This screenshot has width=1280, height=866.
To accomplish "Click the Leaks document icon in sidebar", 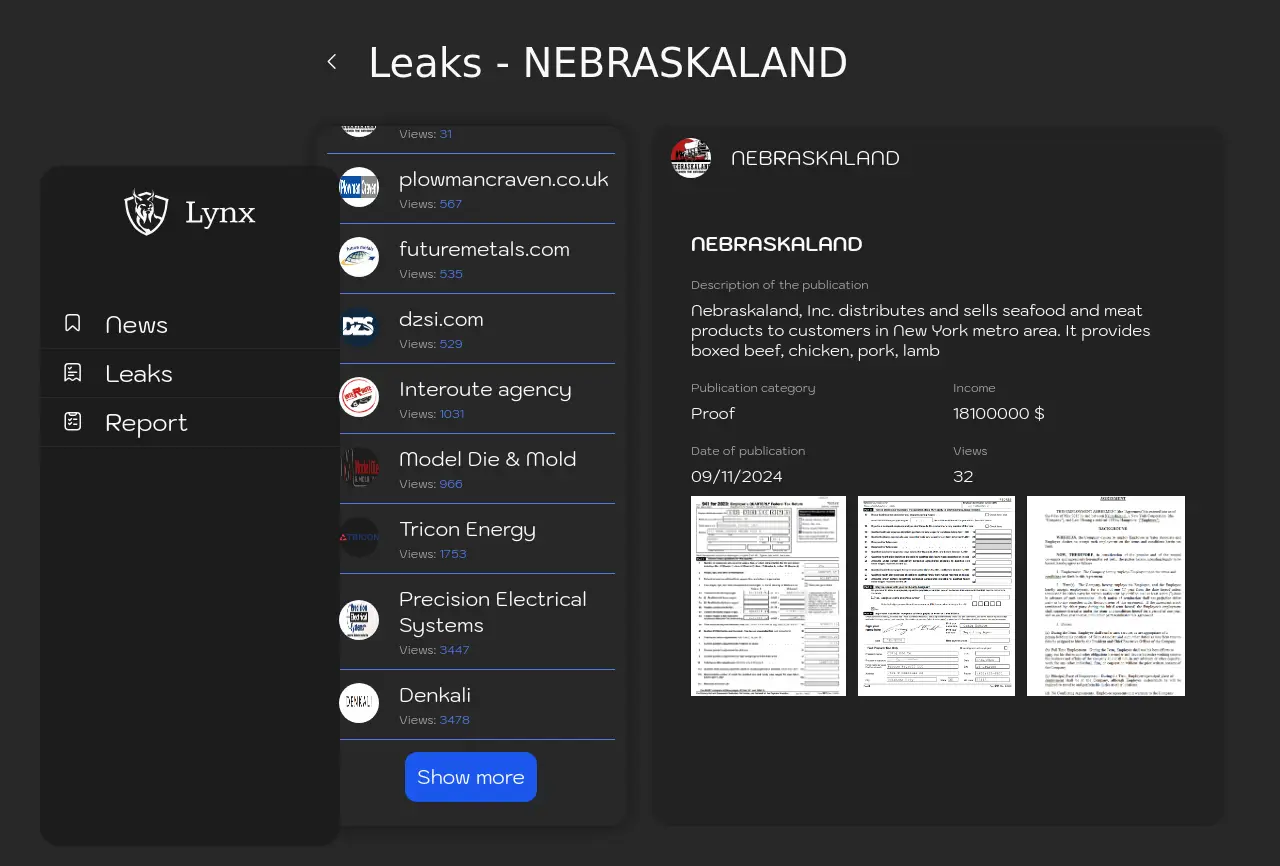I will coord(73,373).
